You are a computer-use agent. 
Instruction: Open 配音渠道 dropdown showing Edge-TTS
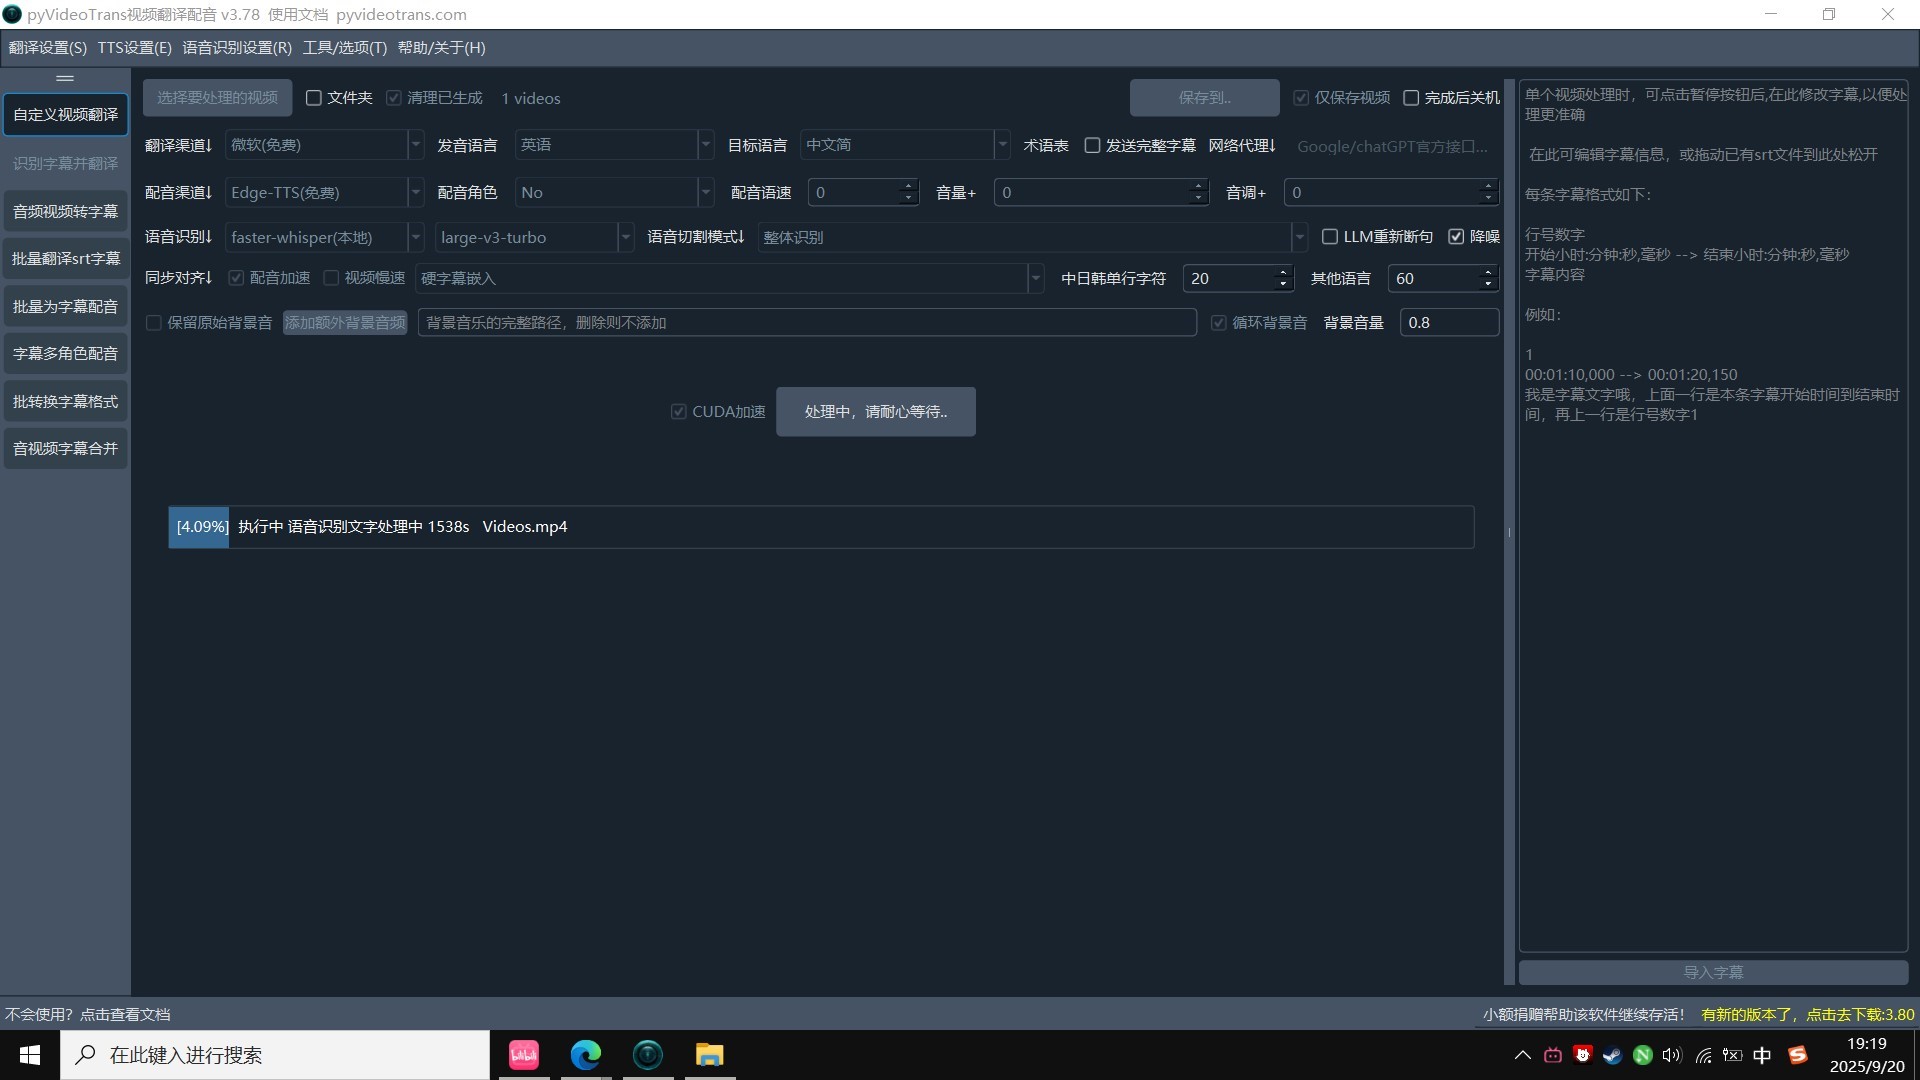point(324,192)
